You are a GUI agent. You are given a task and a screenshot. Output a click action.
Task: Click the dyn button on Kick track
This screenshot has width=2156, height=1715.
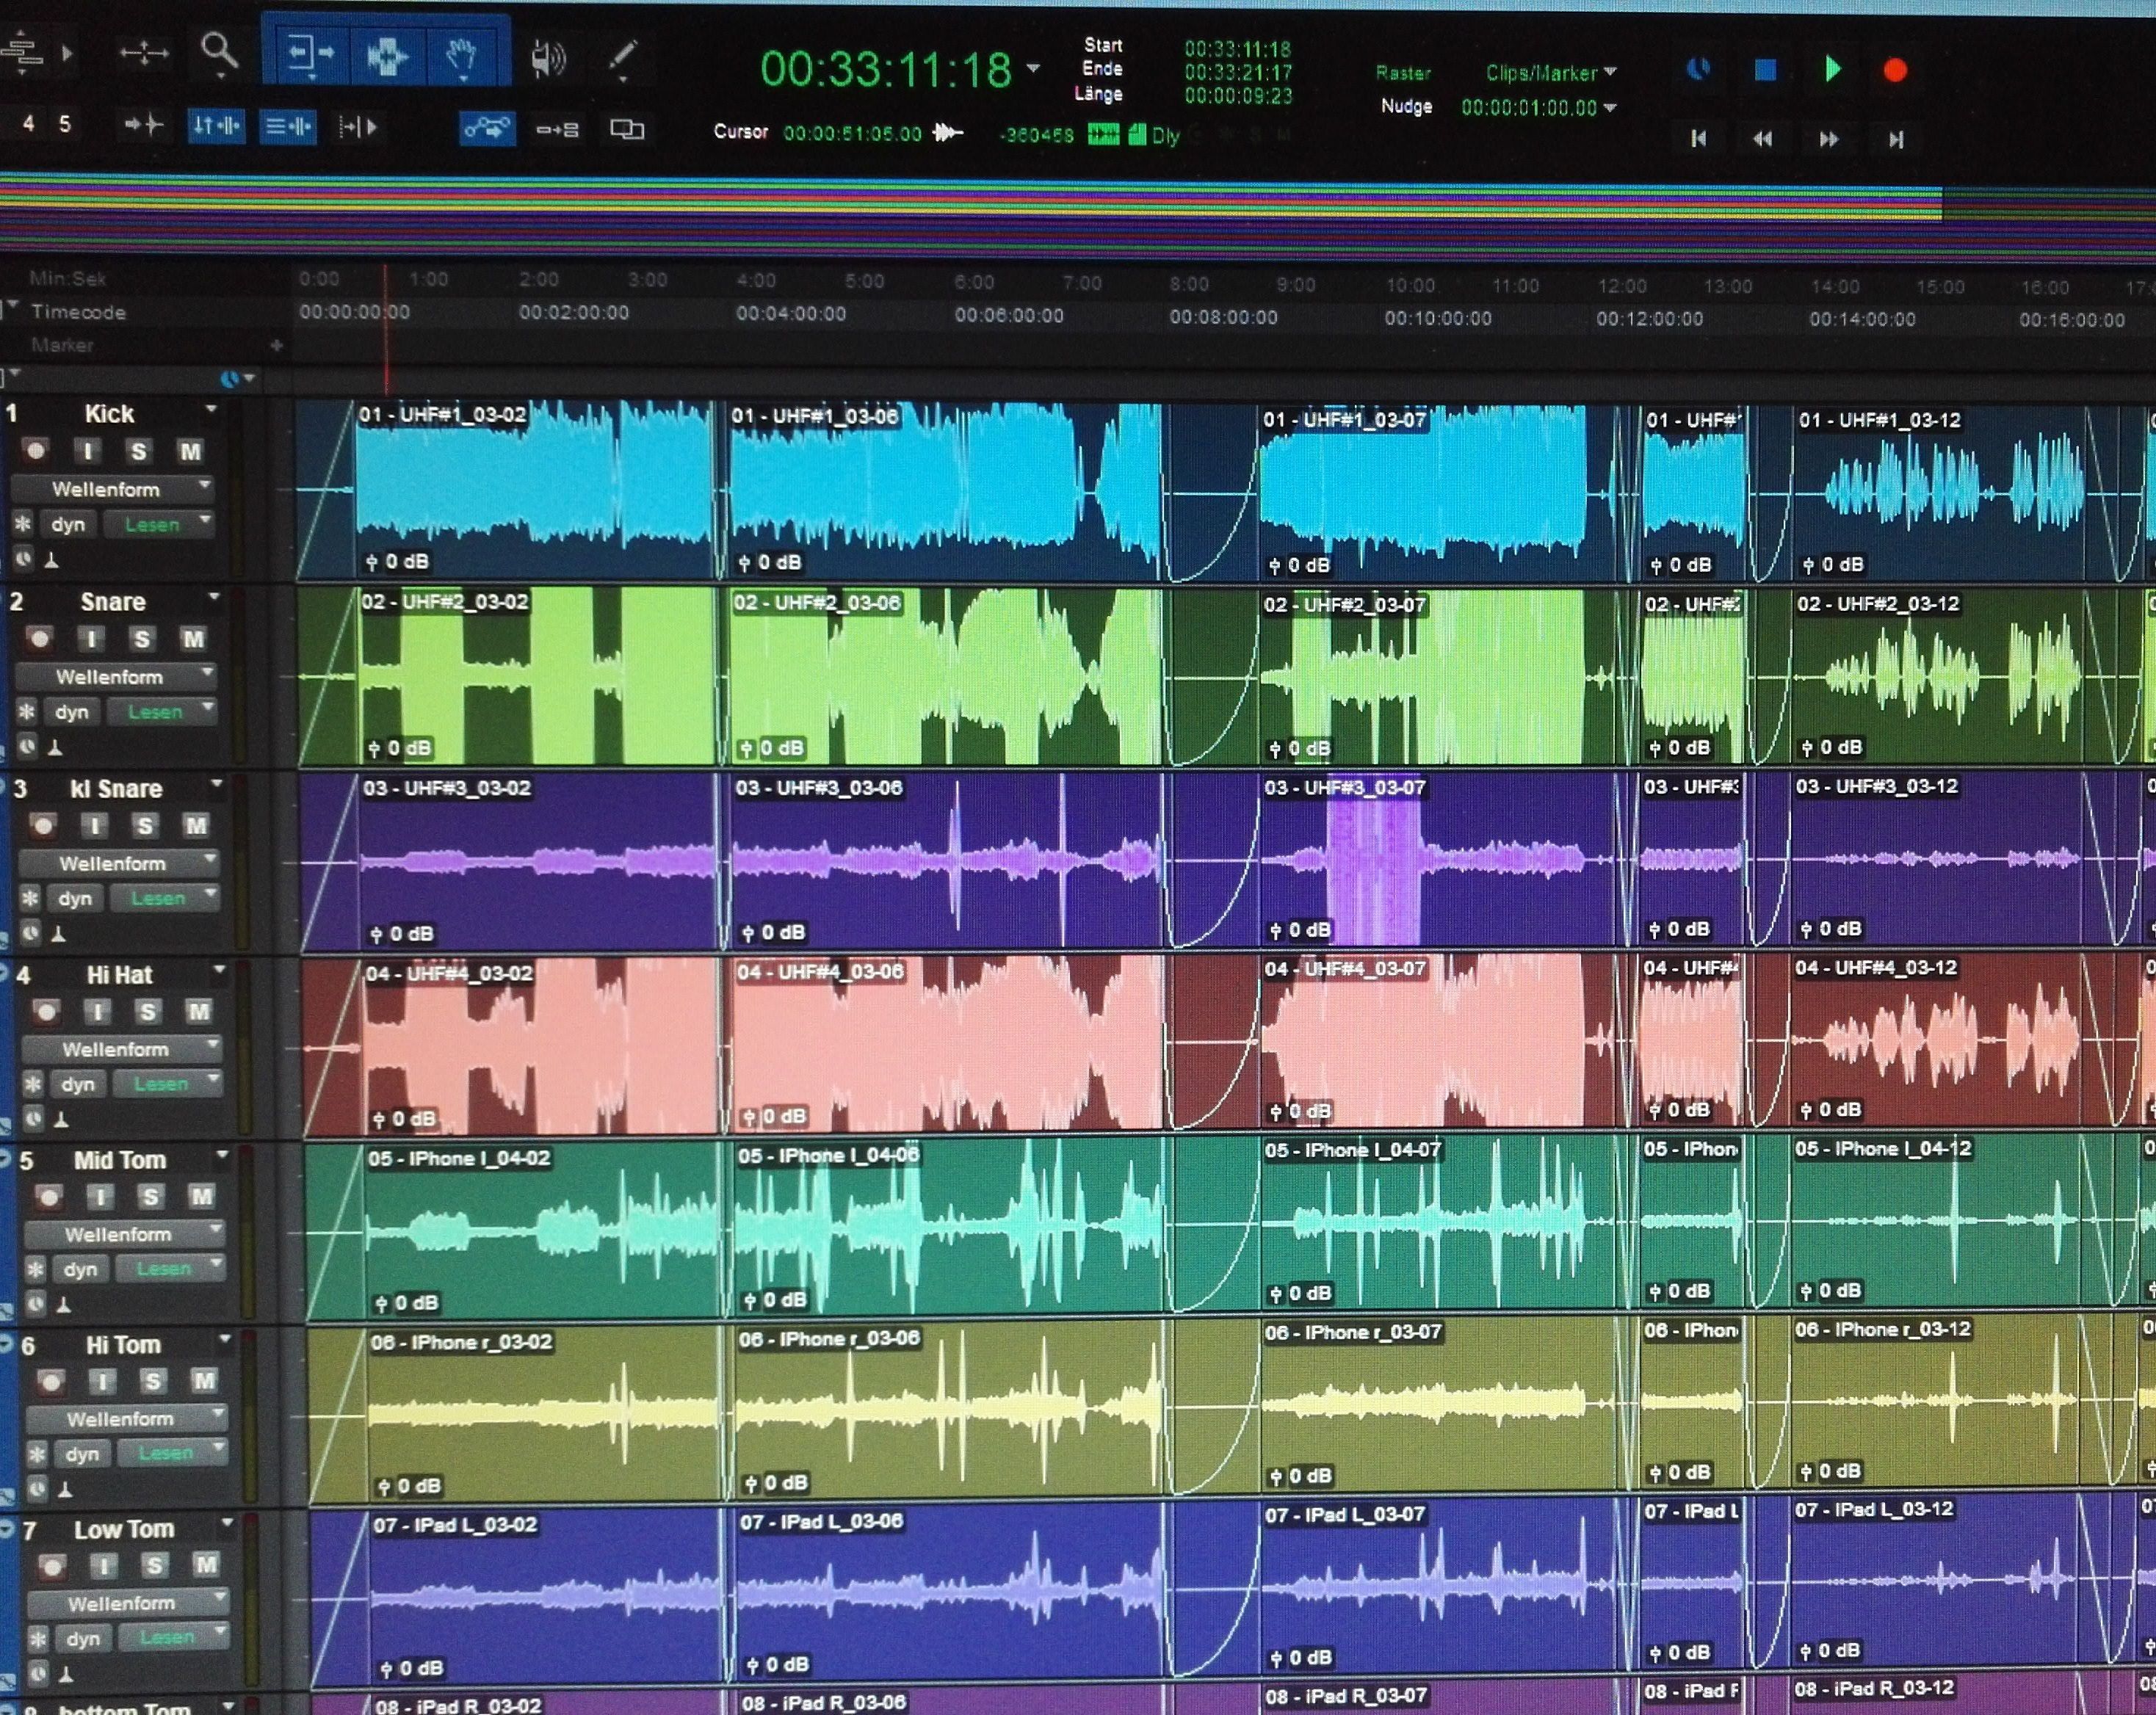click(68, 524)
